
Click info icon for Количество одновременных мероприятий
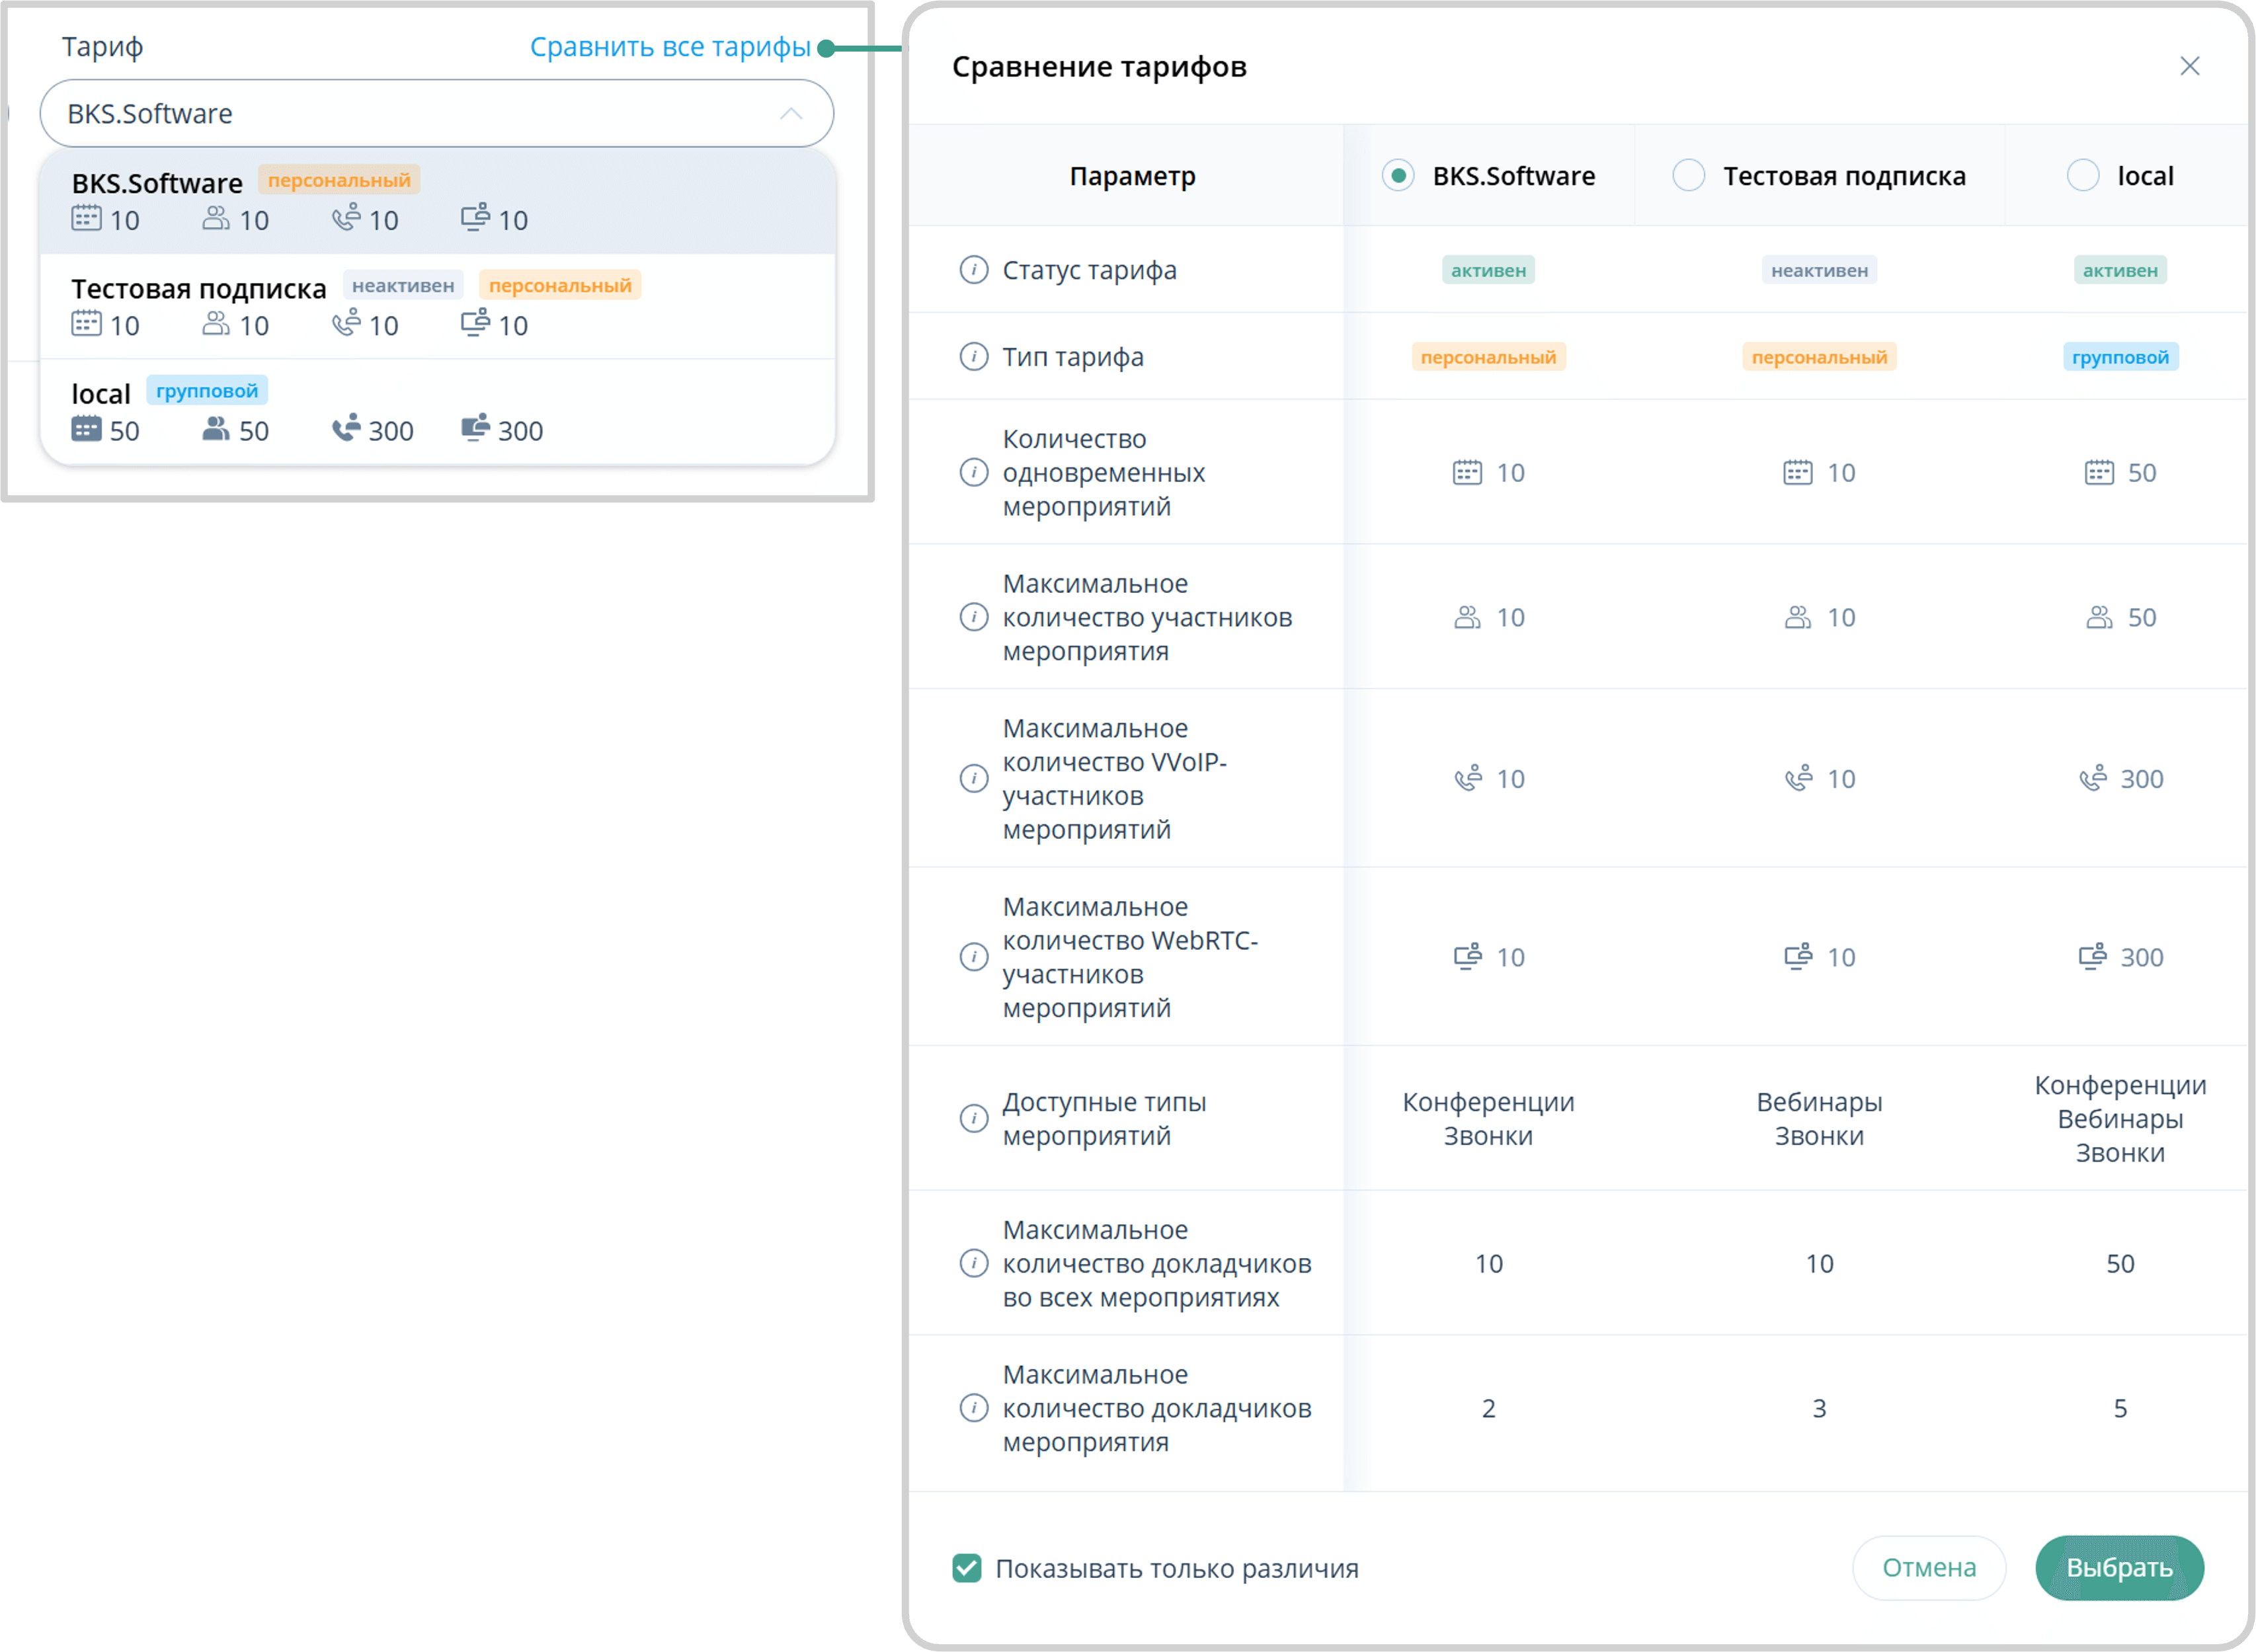973,472
